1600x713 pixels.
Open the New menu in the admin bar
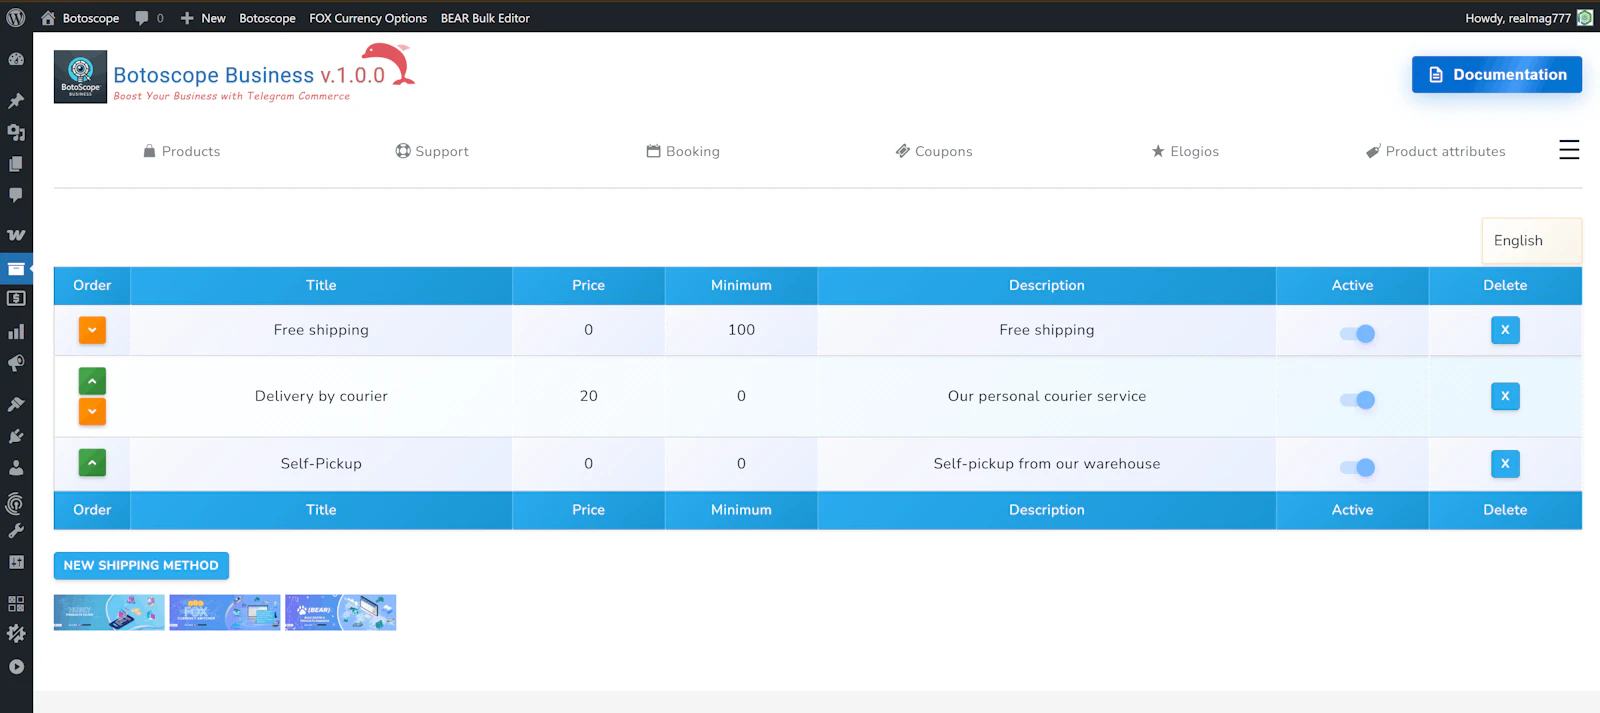coord(203,18)
